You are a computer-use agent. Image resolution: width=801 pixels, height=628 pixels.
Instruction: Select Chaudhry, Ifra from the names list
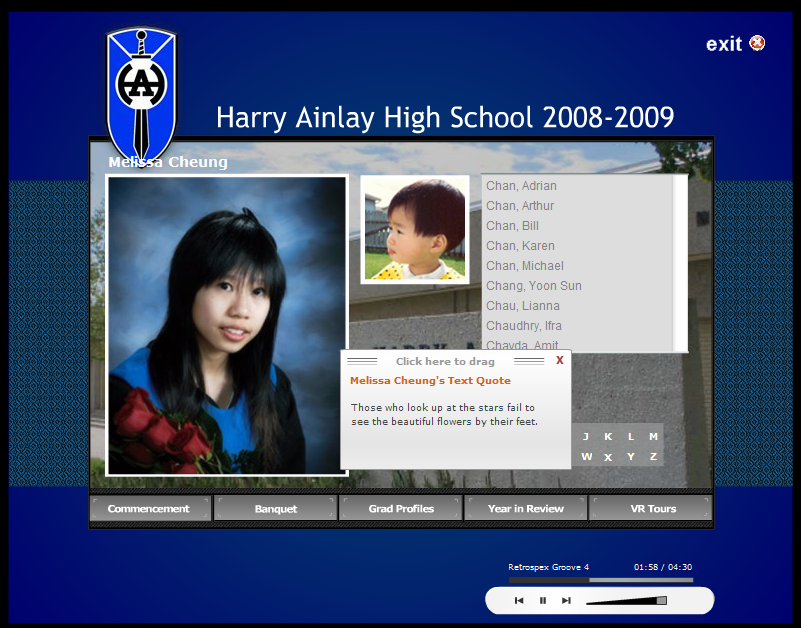(523, 326)
